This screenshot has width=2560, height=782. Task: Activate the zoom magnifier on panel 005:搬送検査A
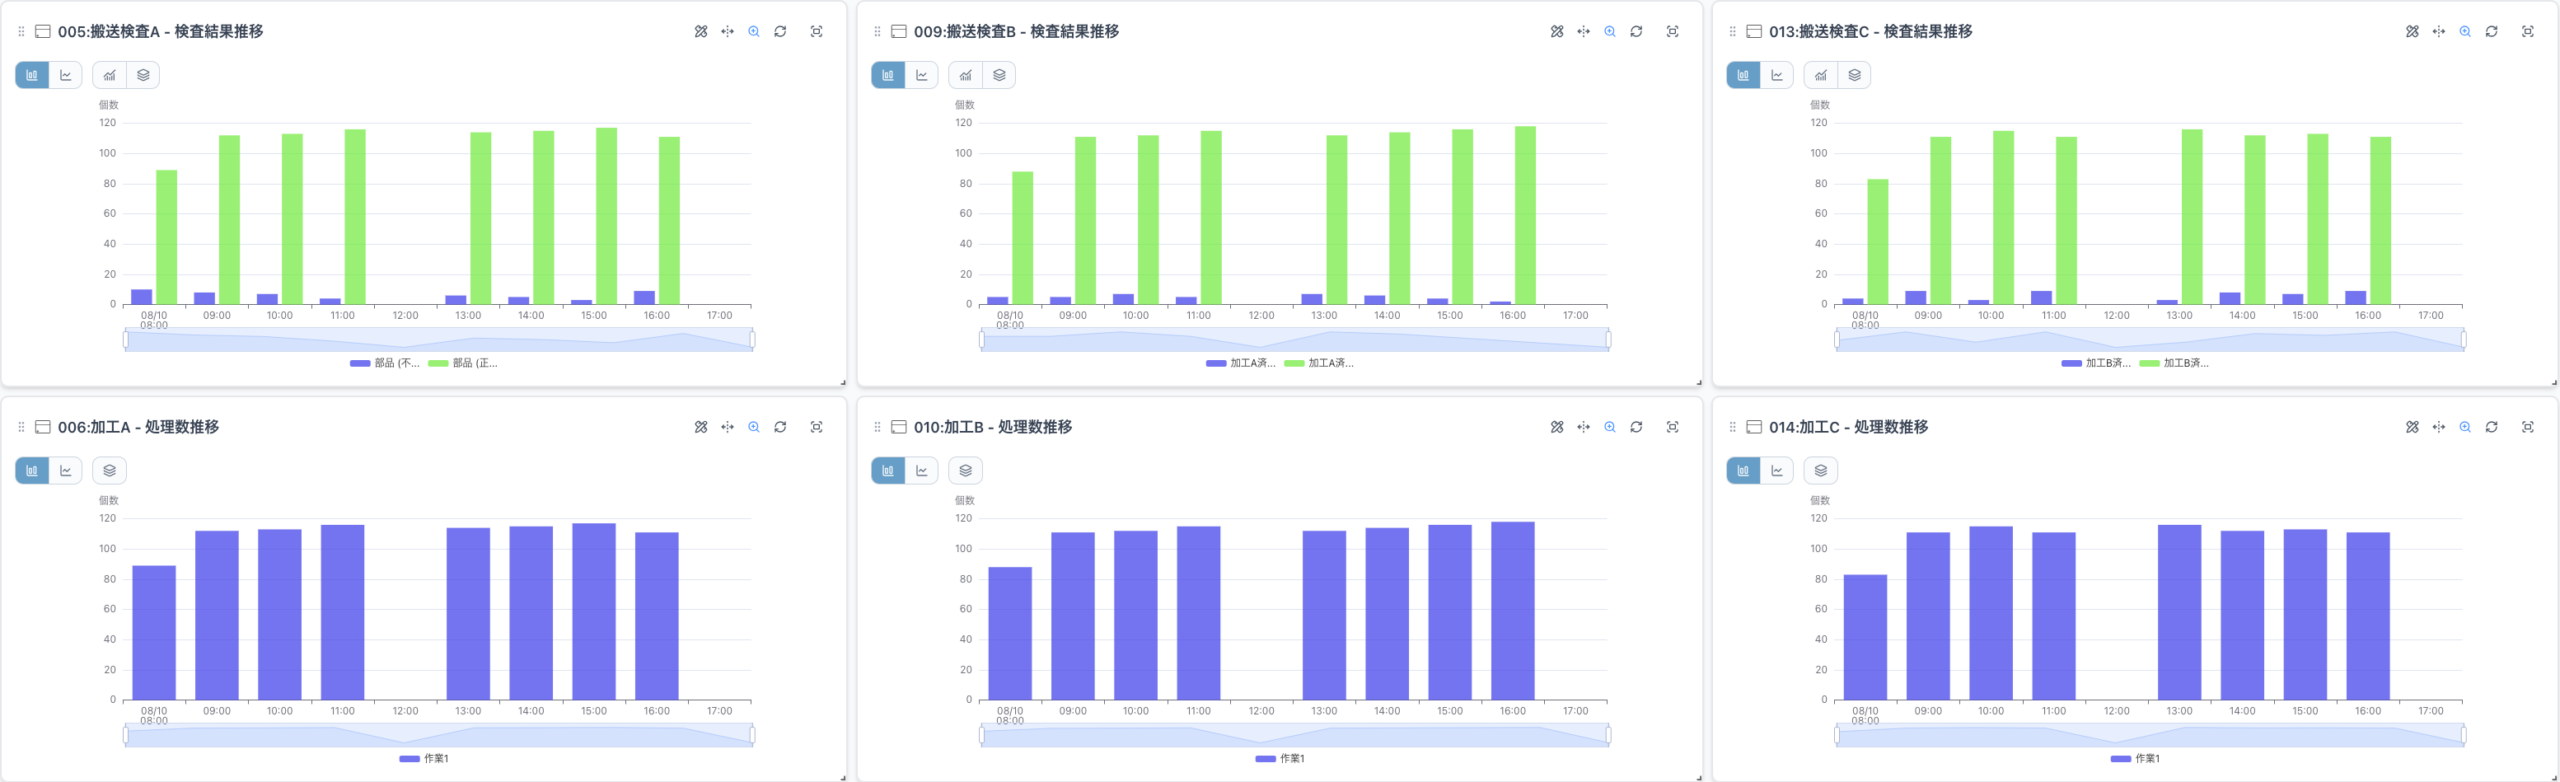754,32
